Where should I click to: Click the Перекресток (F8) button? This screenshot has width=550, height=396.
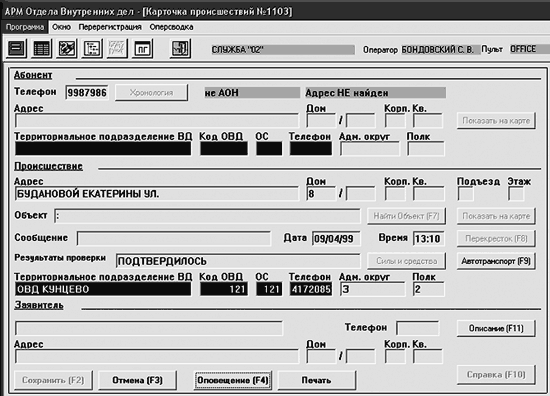pyautogui.click(x=496, y=239)
